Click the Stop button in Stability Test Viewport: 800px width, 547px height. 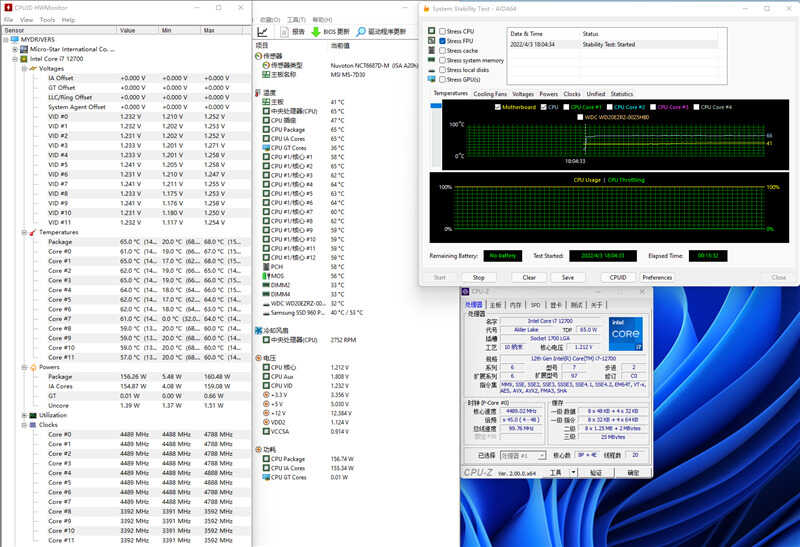point(478,278)
